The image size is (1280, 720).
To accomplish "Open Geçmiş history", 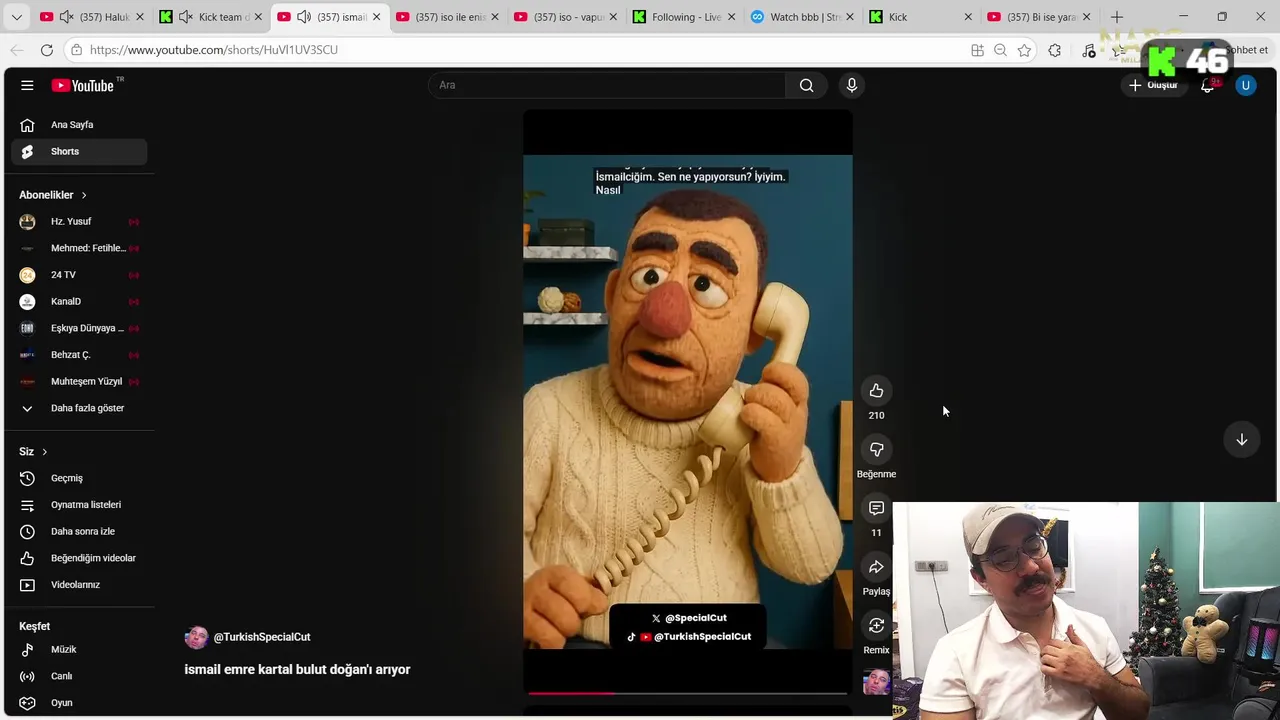I will [x=80, y=478].
